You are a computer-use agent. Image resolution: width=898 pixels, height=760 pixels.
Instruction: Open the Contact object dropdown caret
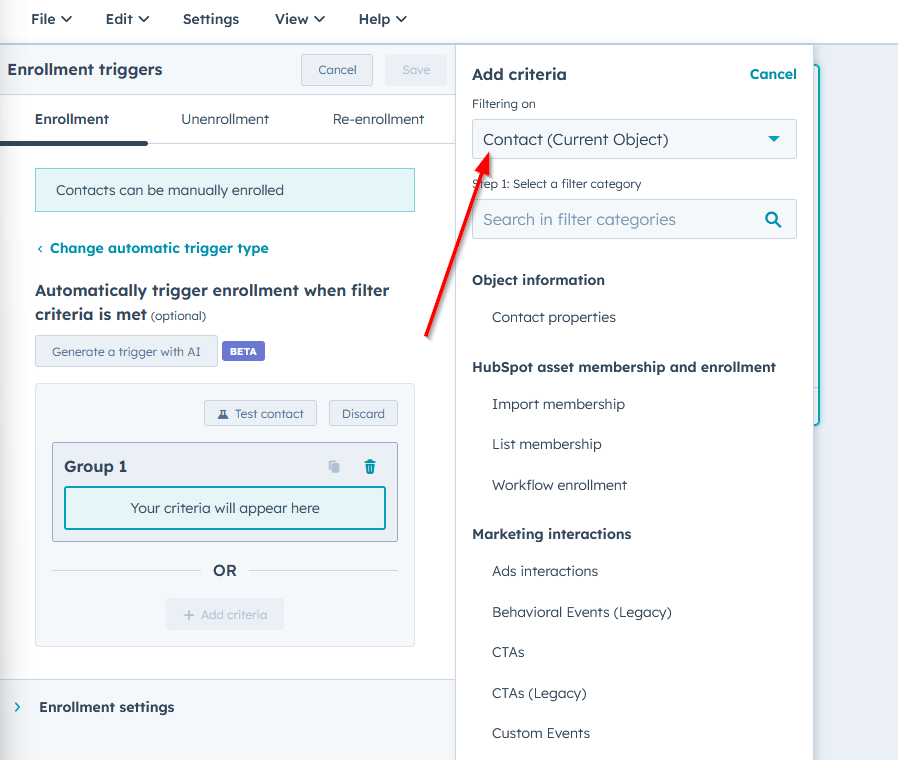pyautogui.click(x=773, y=139)
